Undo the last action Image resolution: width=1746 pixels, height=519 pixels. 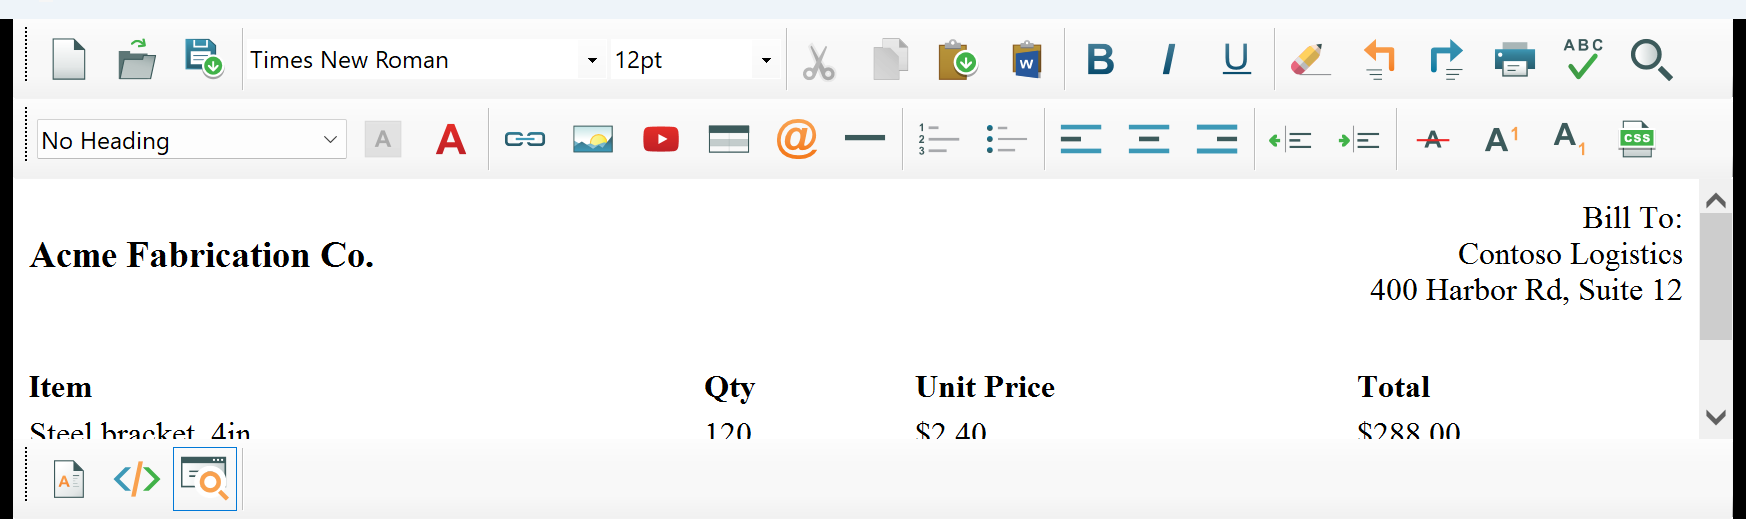pyautogui.click(x=1379, y=60)
